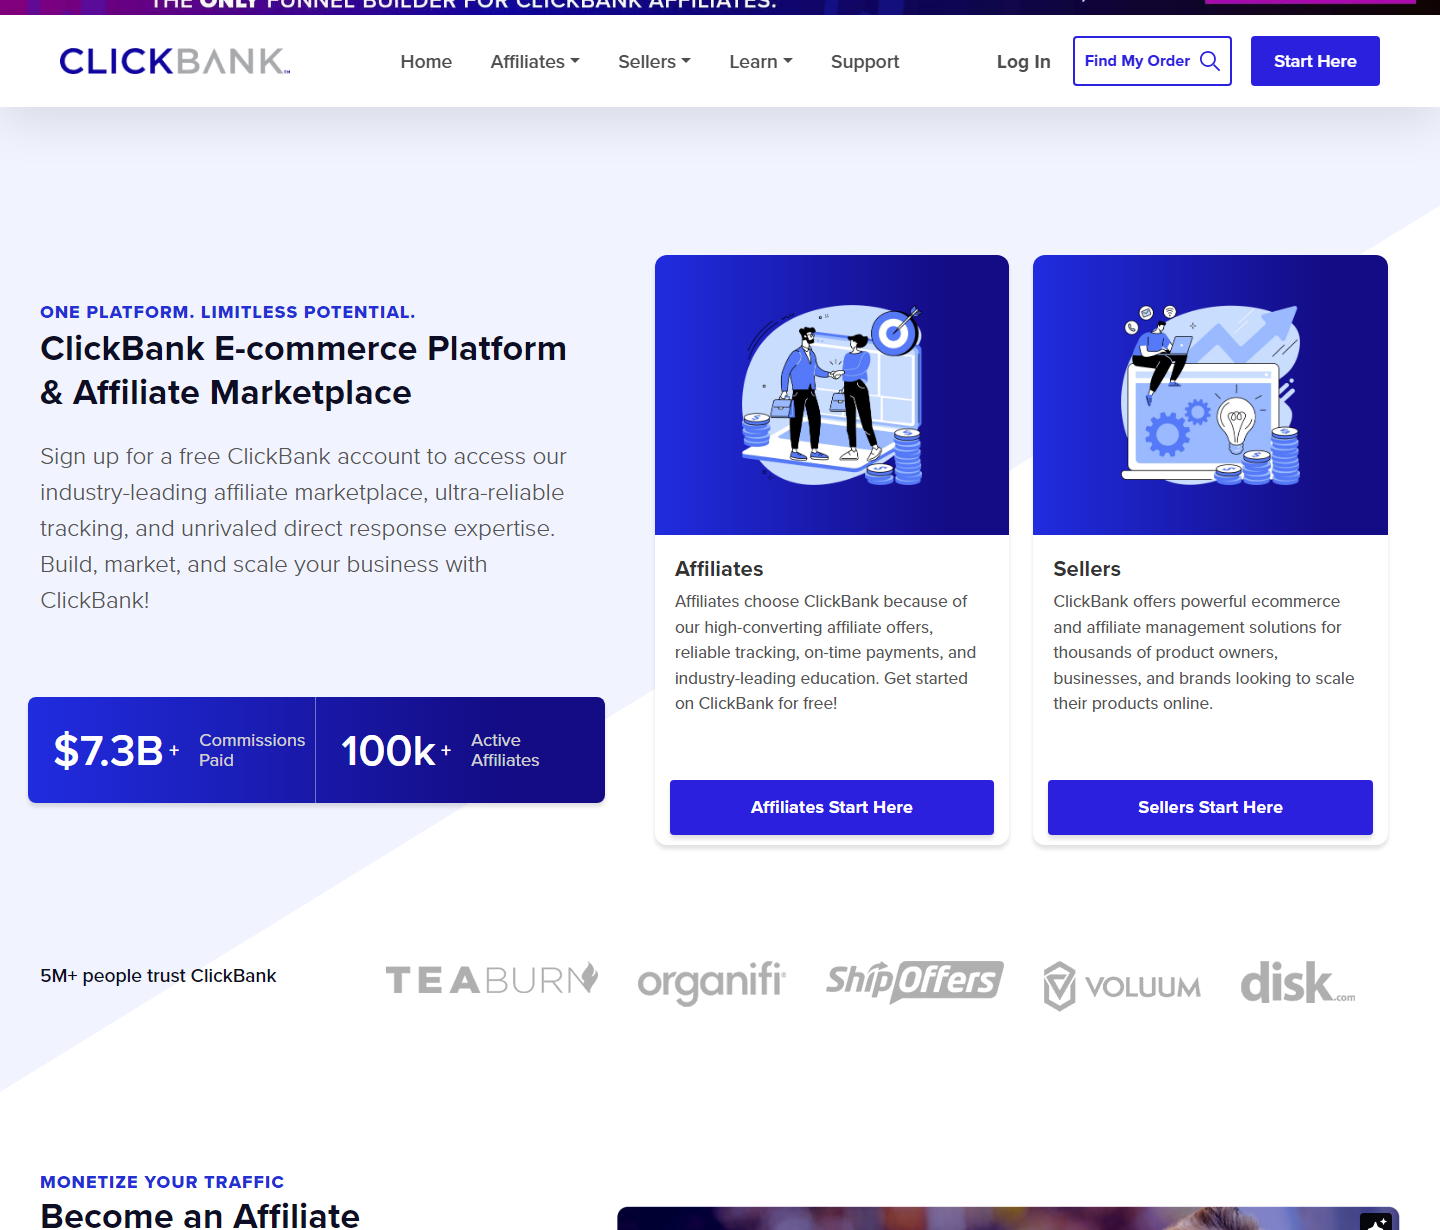
Task: Click the ShipOffers logo
Action: (915, 981)
